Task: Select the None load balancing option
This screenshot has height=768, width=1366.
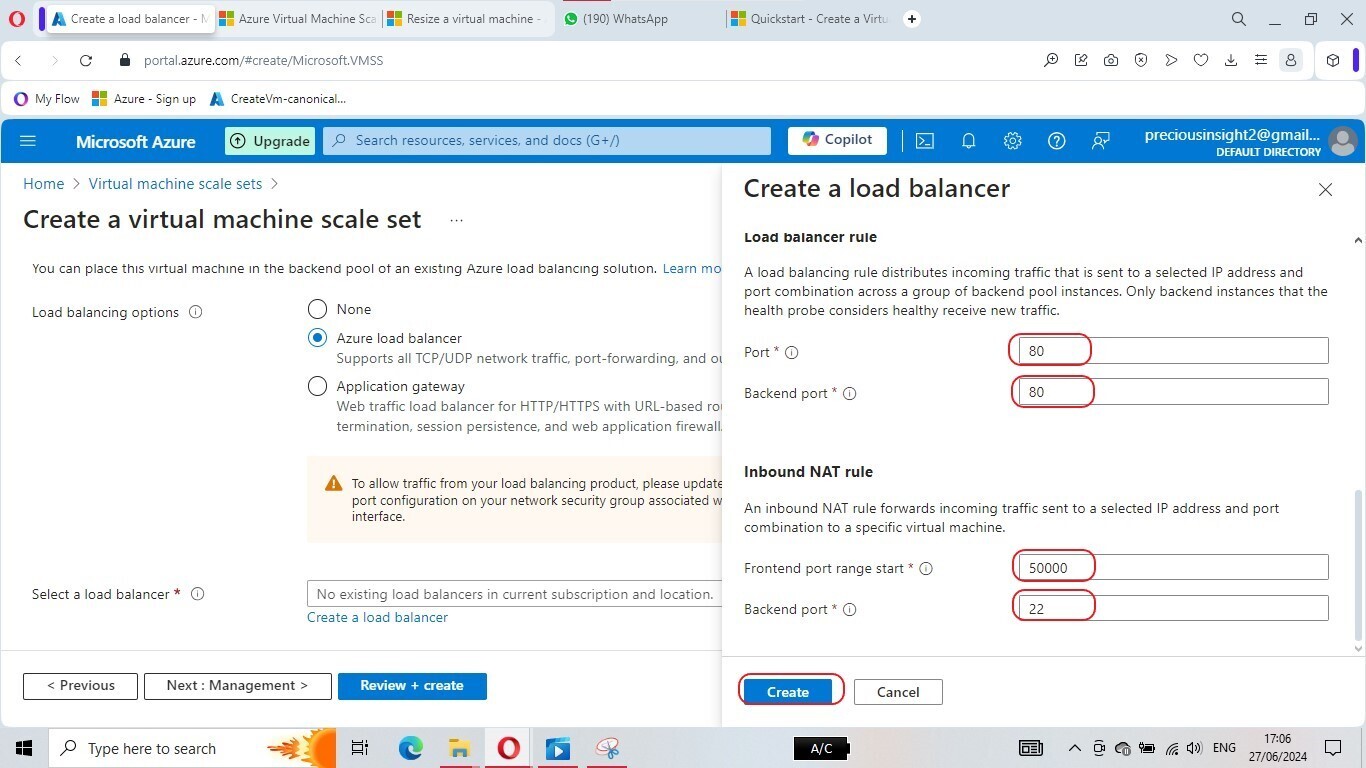Action: tap(317, 309)
